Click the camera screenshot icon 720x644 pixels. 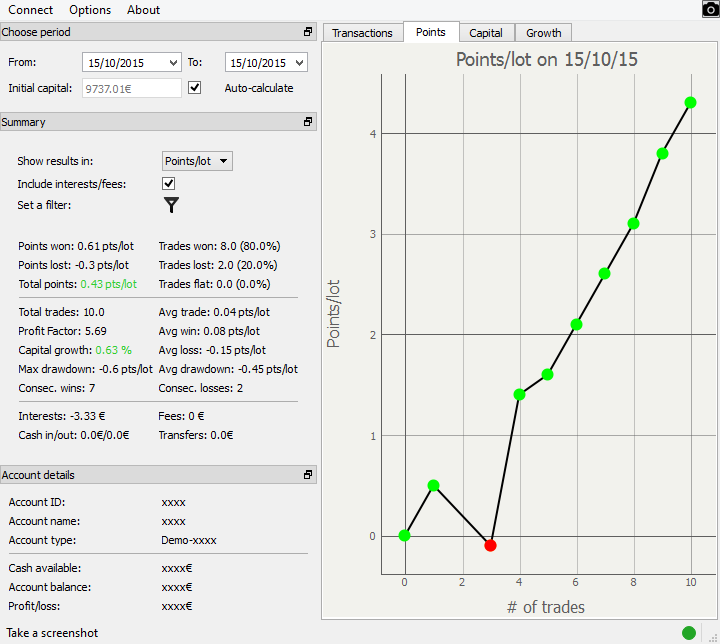[710, 10]
